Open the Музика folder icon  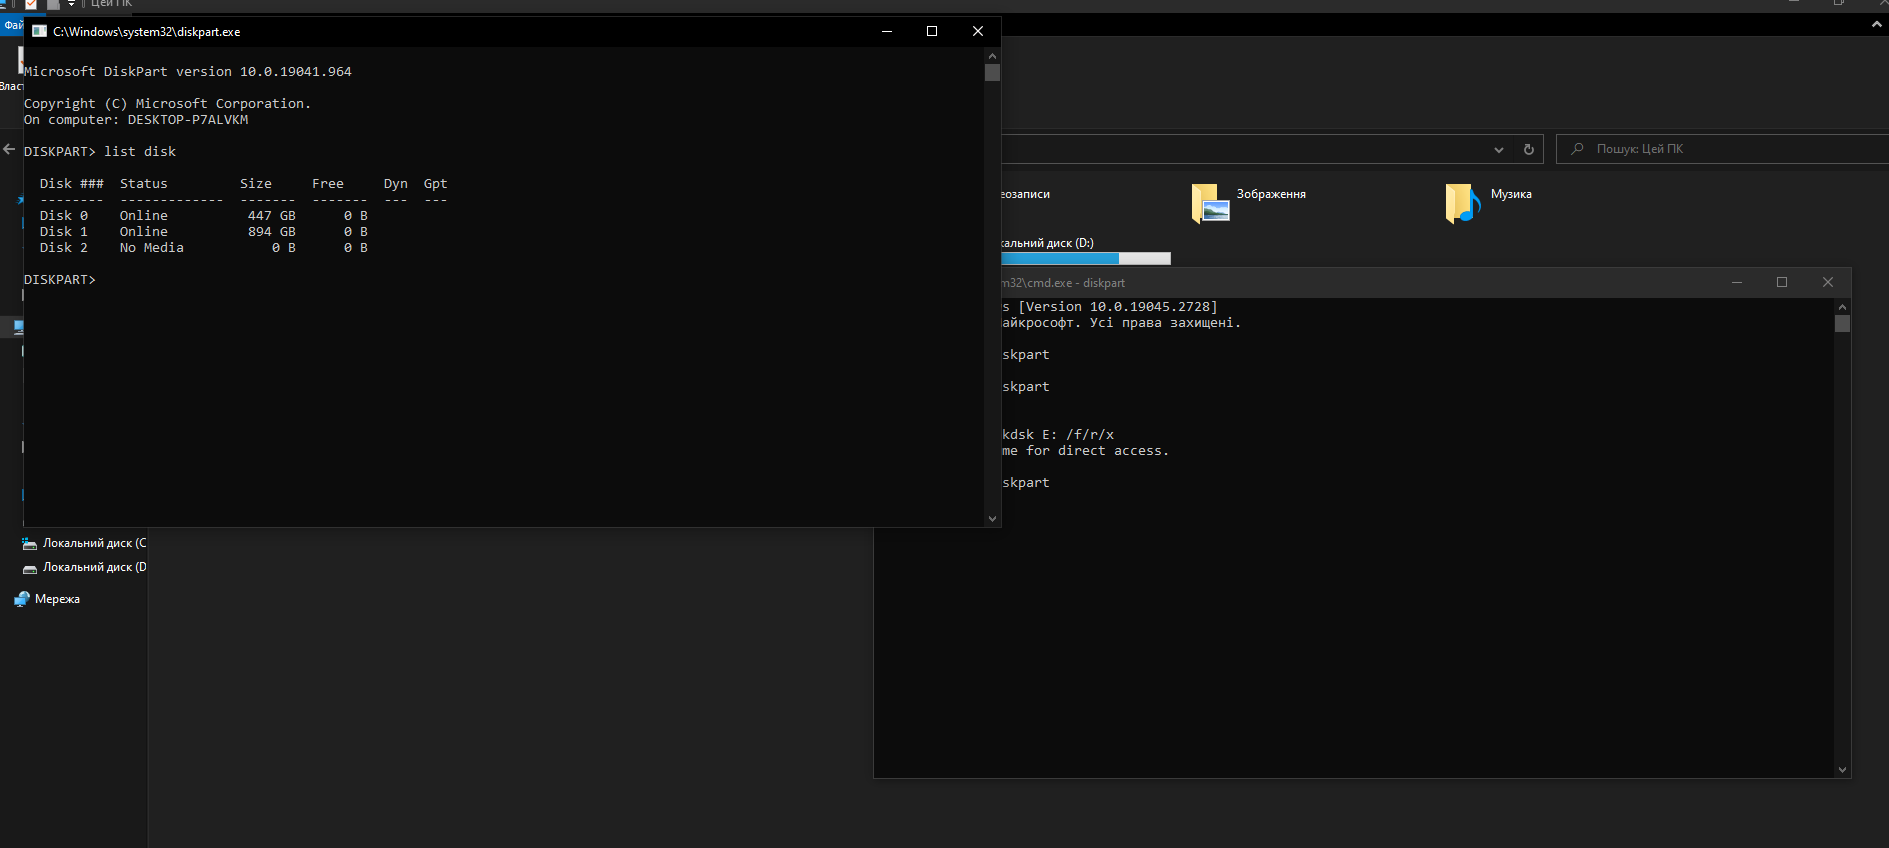click(1463, 203)
